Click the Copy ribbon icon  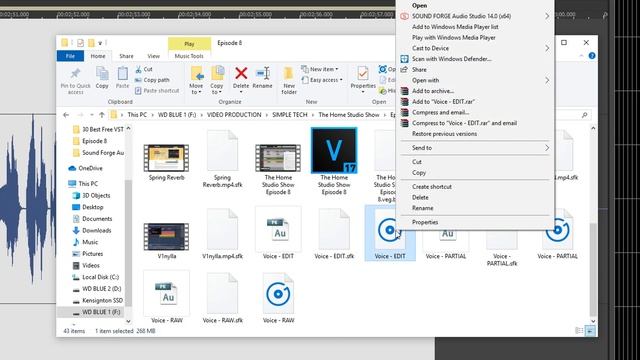pos(102,74)
